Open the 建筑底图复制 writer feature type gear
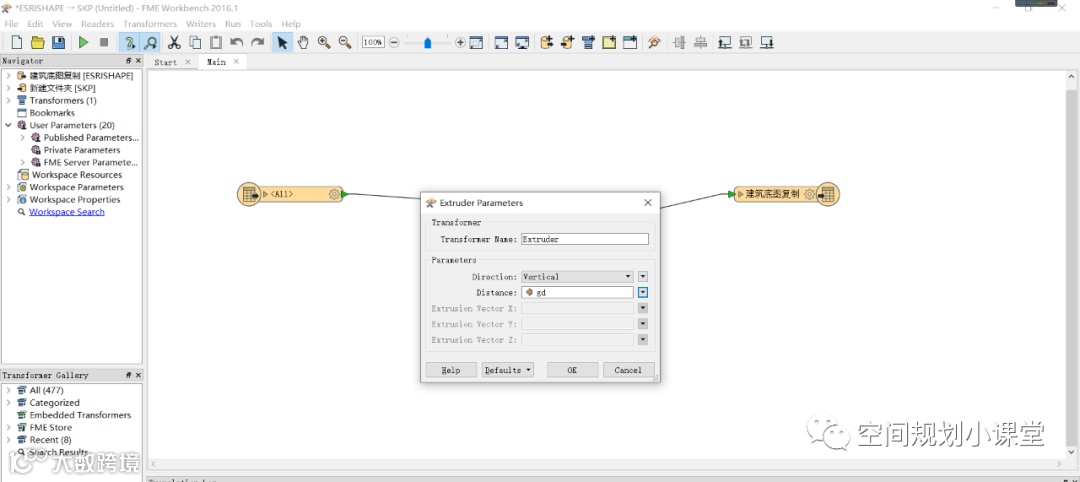The image size is (1080, 482). pos(809,194)
